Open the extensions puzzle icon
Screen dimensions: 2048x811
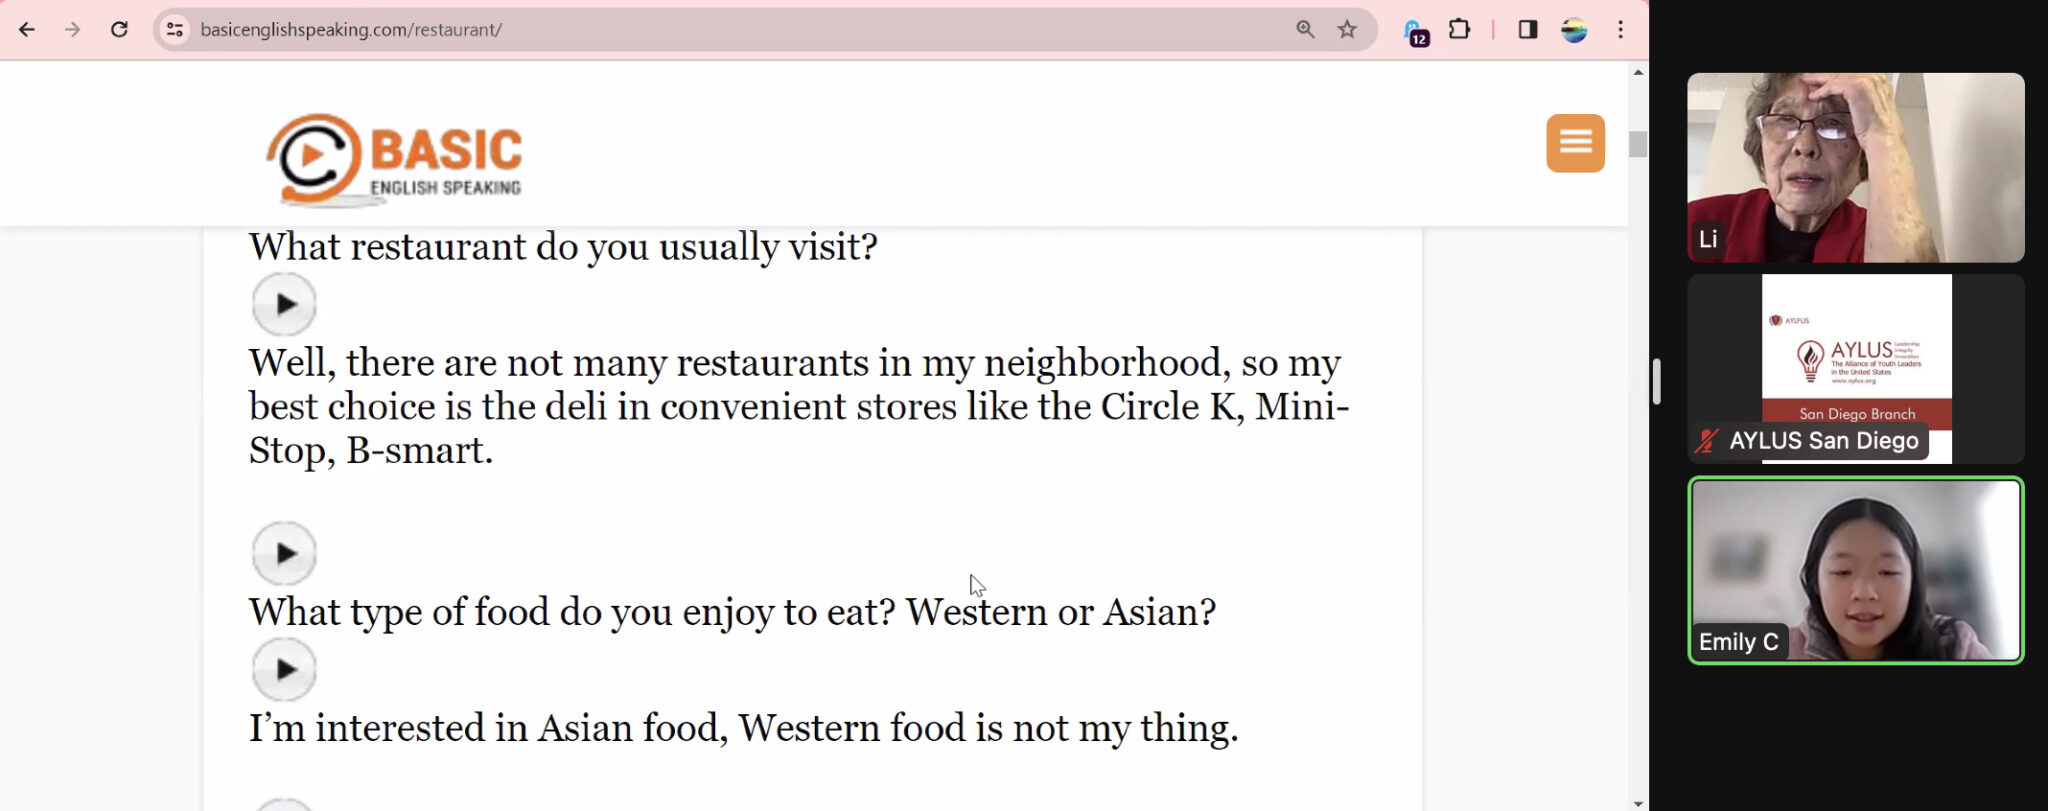pos(1459,30)
